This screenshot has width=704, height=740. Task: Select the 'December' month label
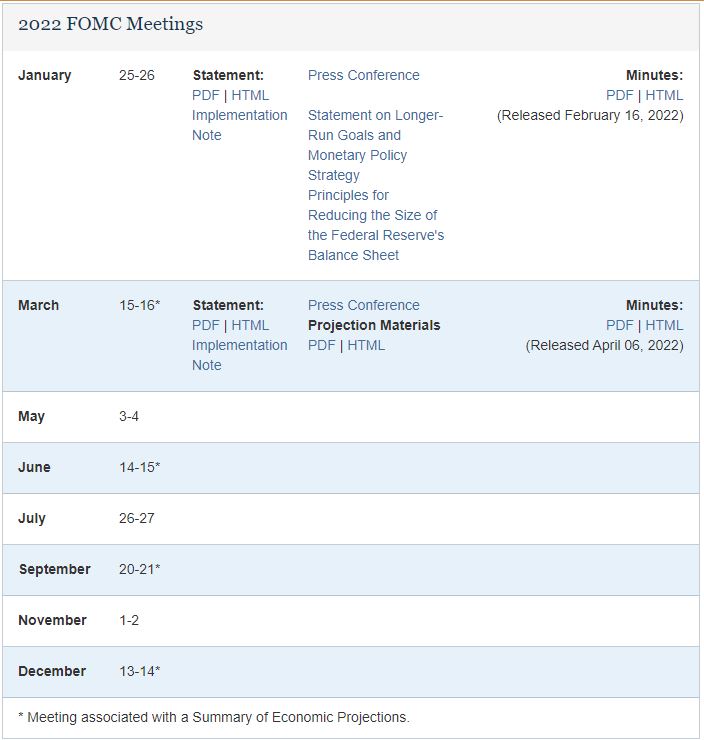(x=52, y=671)
